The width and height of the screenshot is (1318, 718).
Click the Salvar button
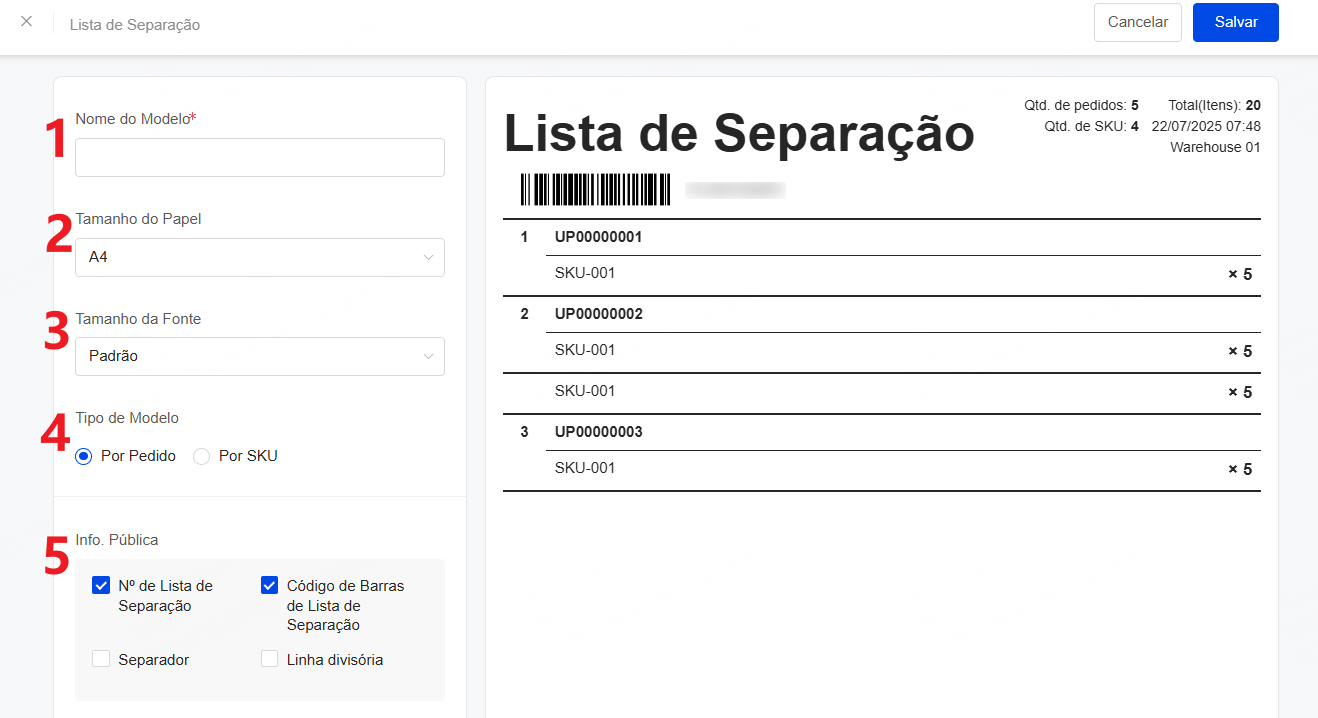1236,22
